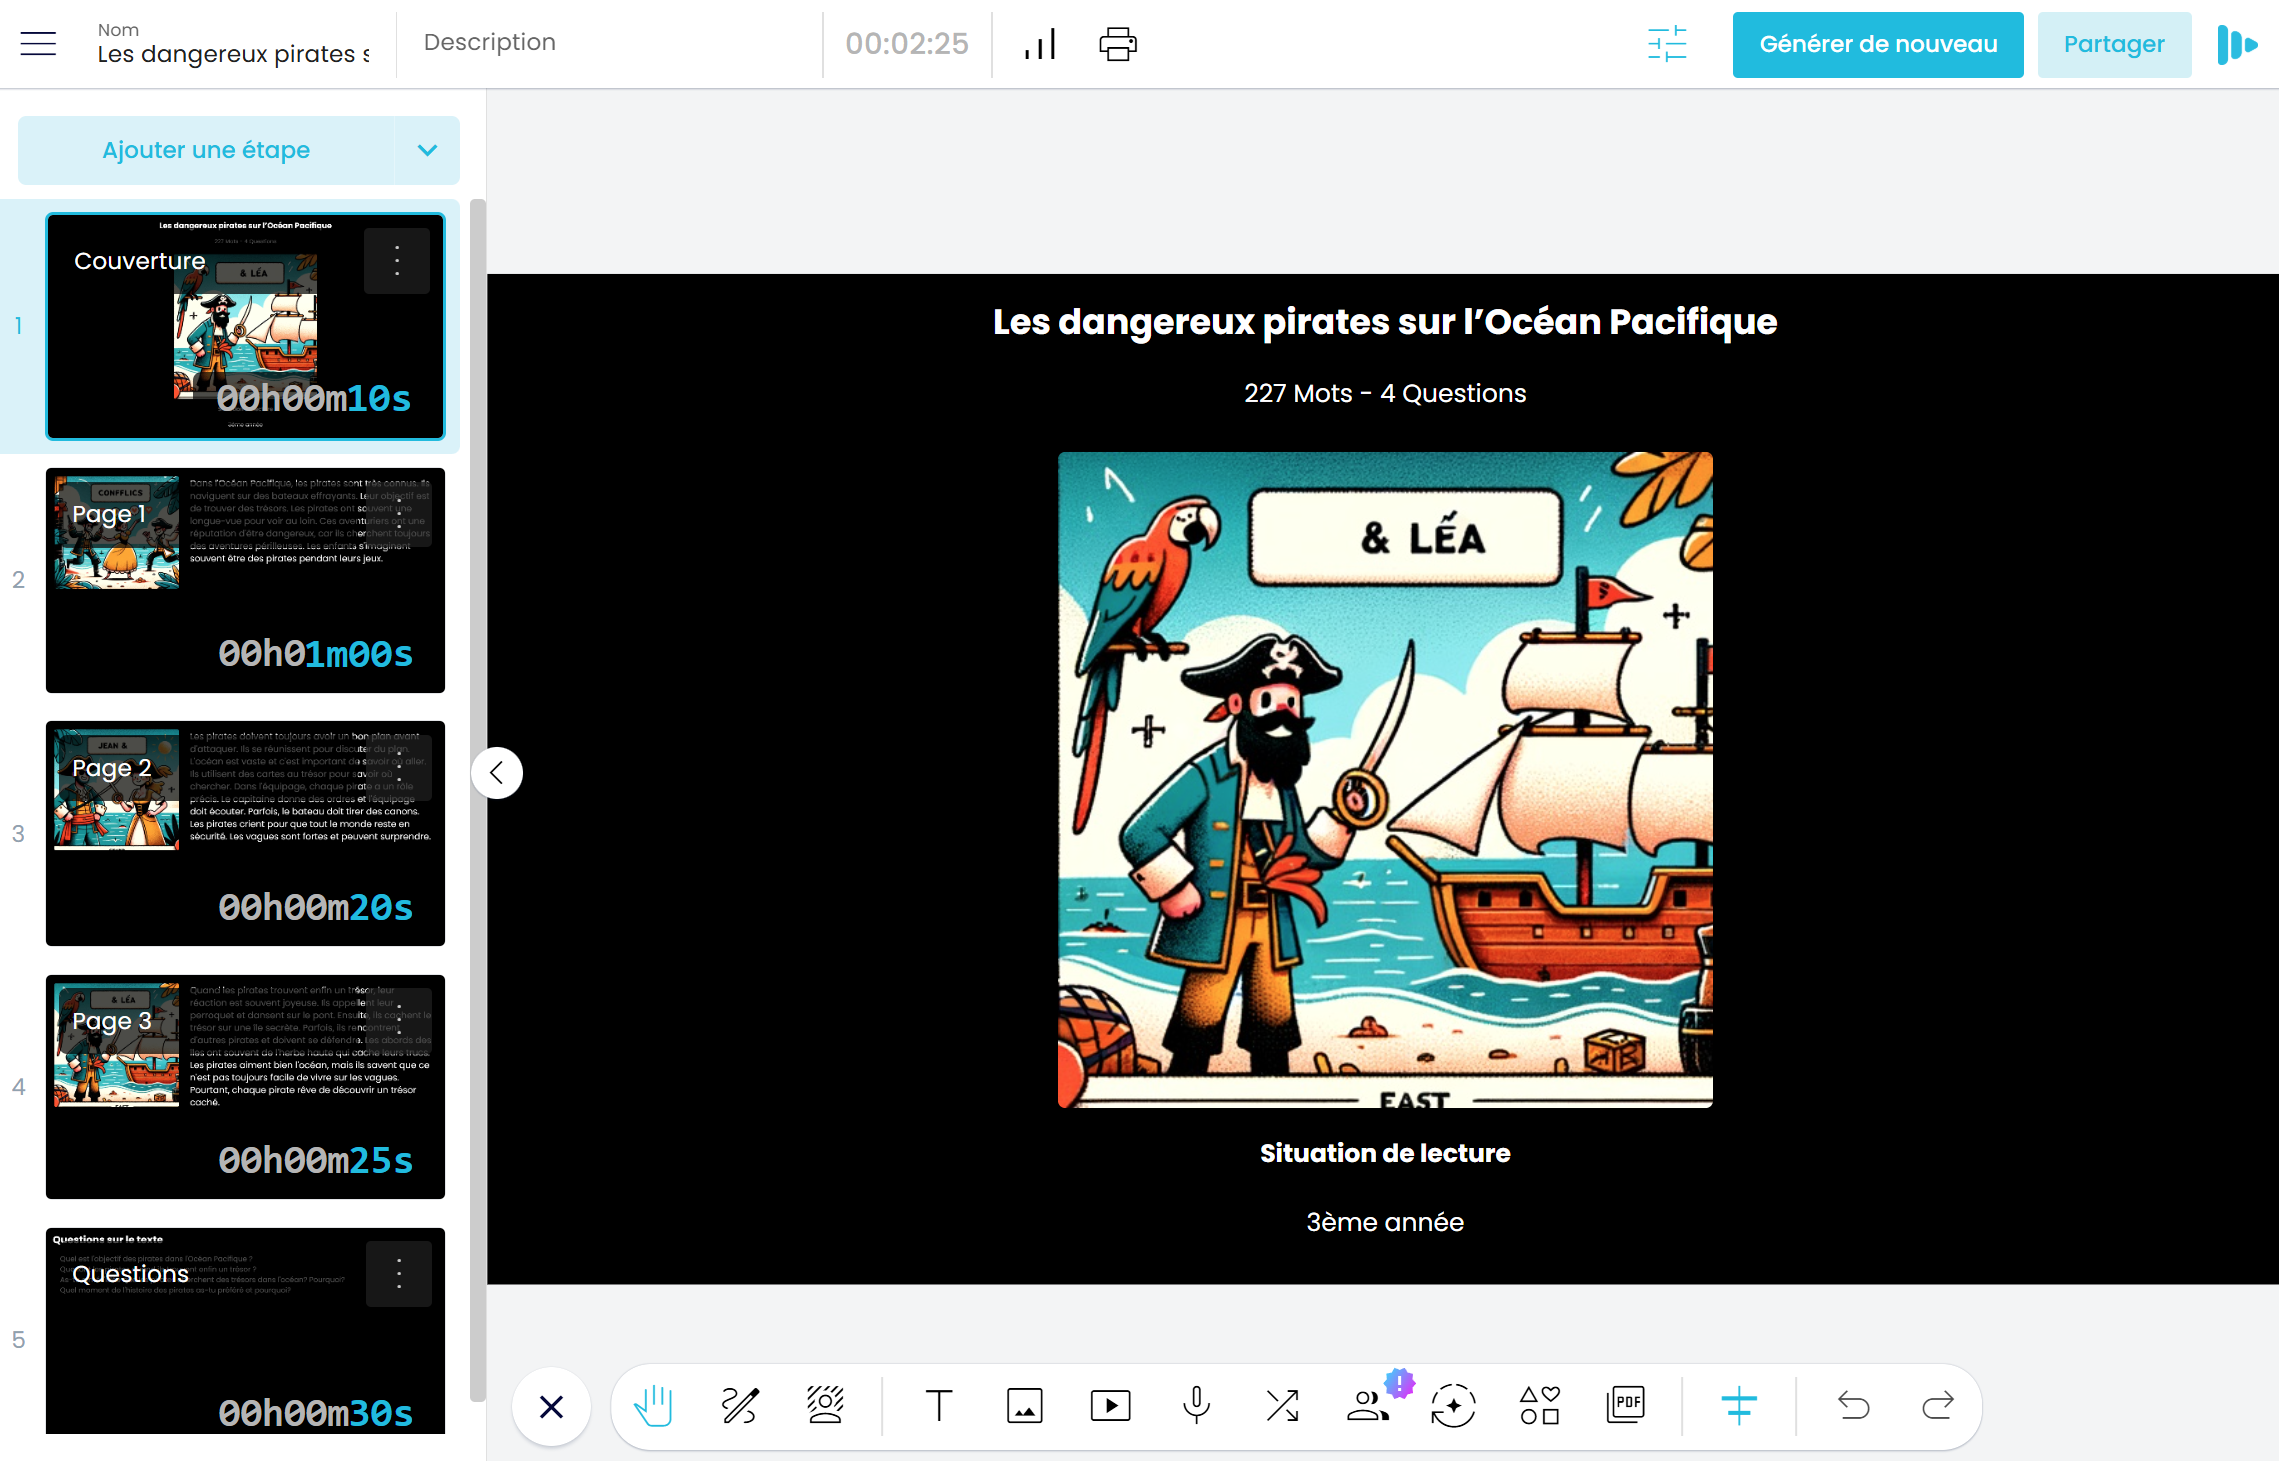2279x1461 pixels.
Task: Click the print icon
Action: coord(1118,44)
